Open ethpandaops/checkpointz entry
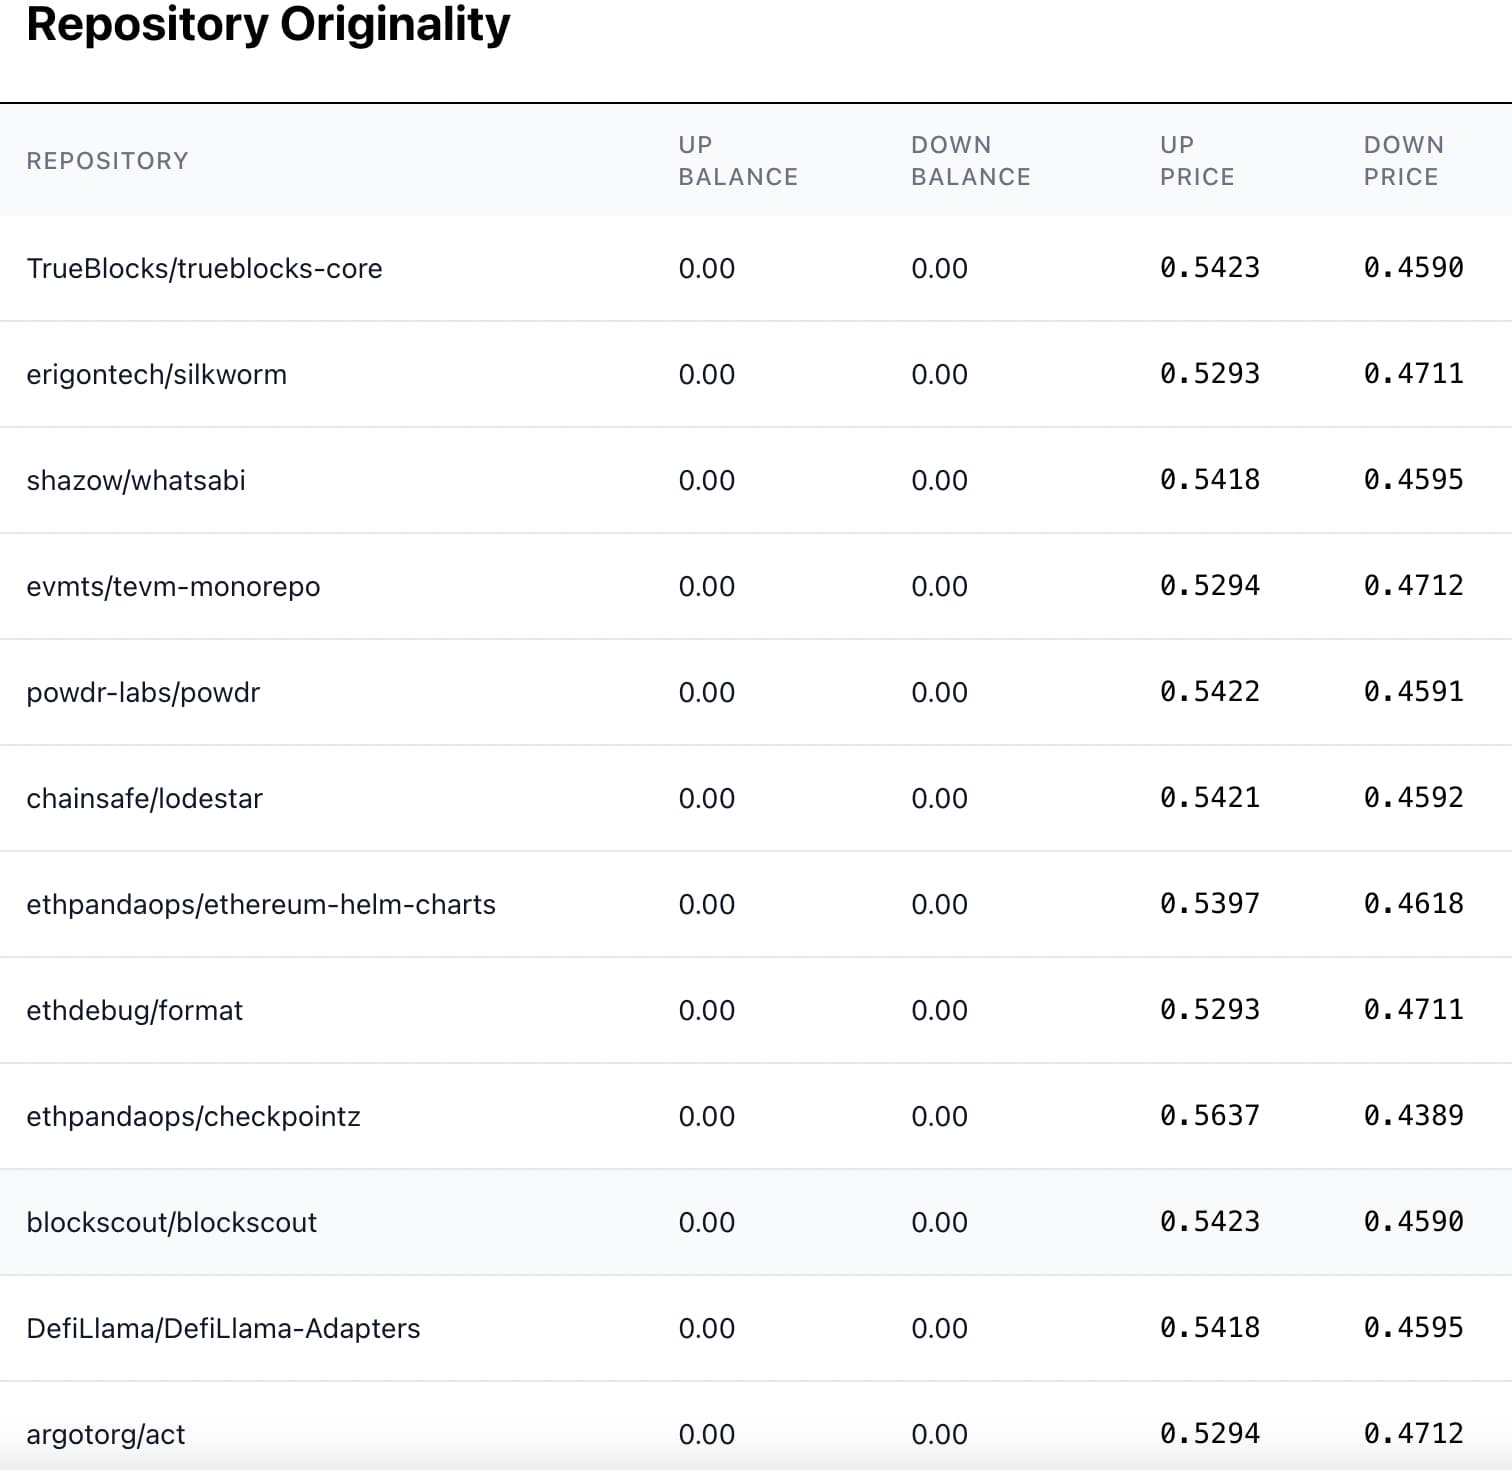Image resolution: width=1512 pixels, height=1470 pixels. coord(193,1116)
